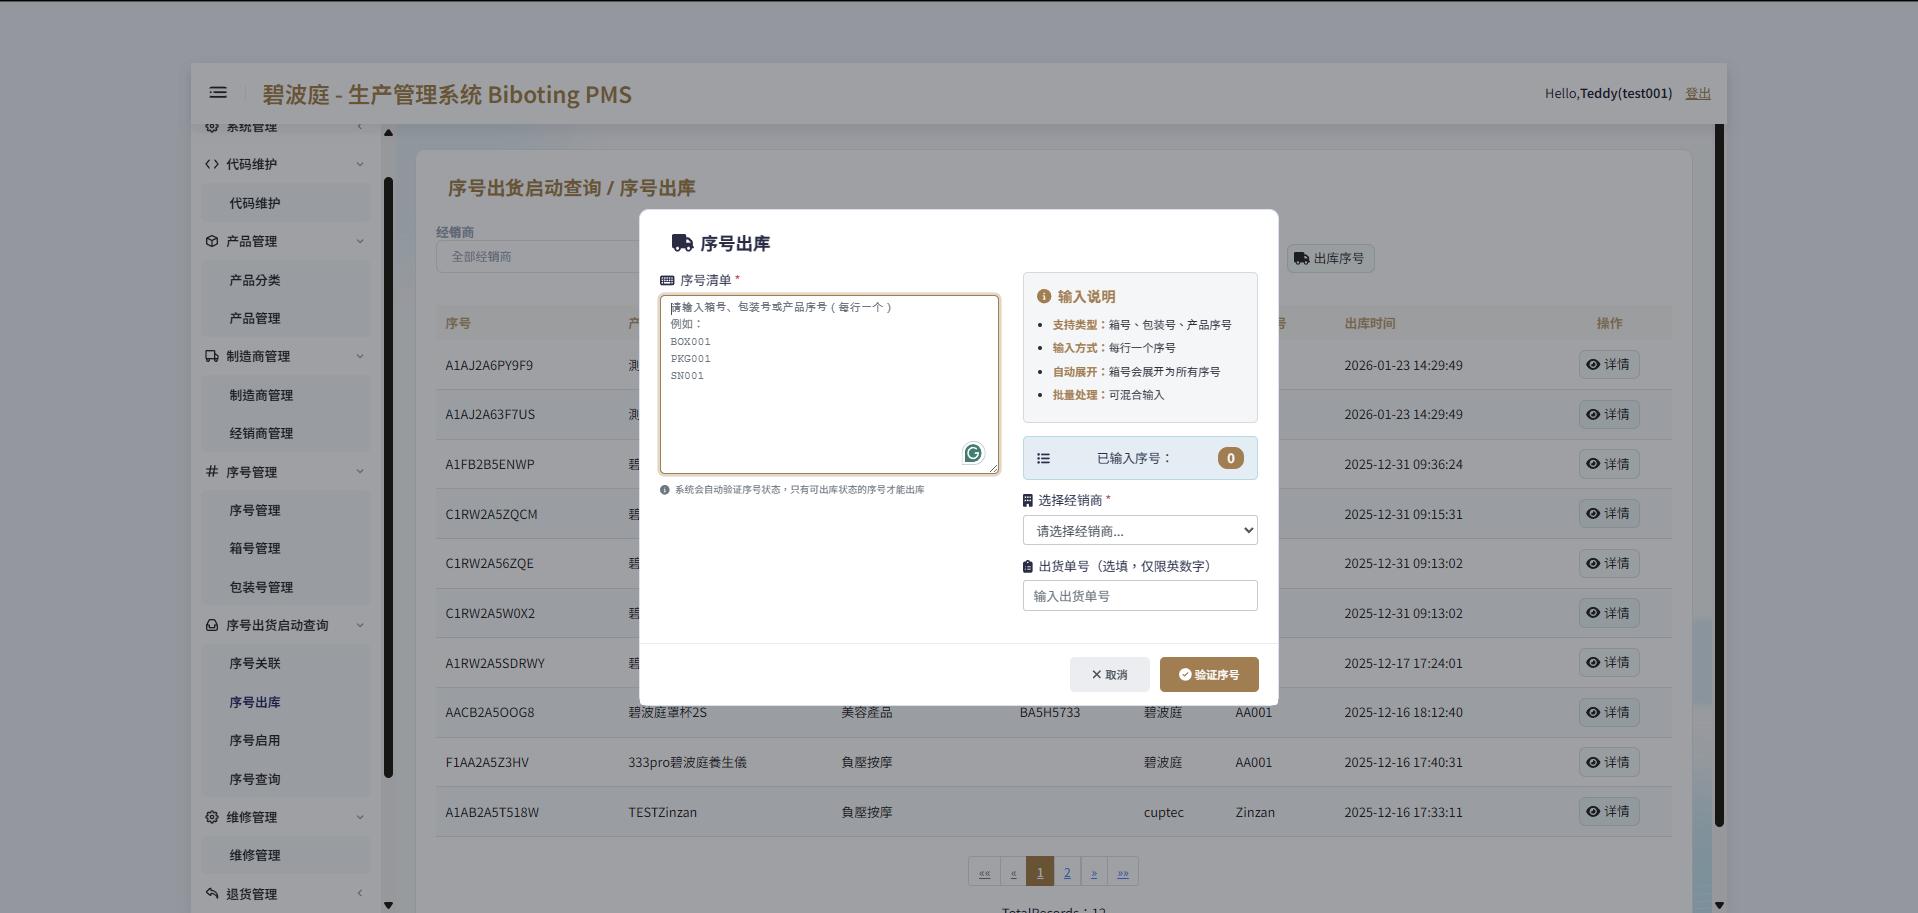Click the clipboard icon beside 出货单号

coord(1027,566)
